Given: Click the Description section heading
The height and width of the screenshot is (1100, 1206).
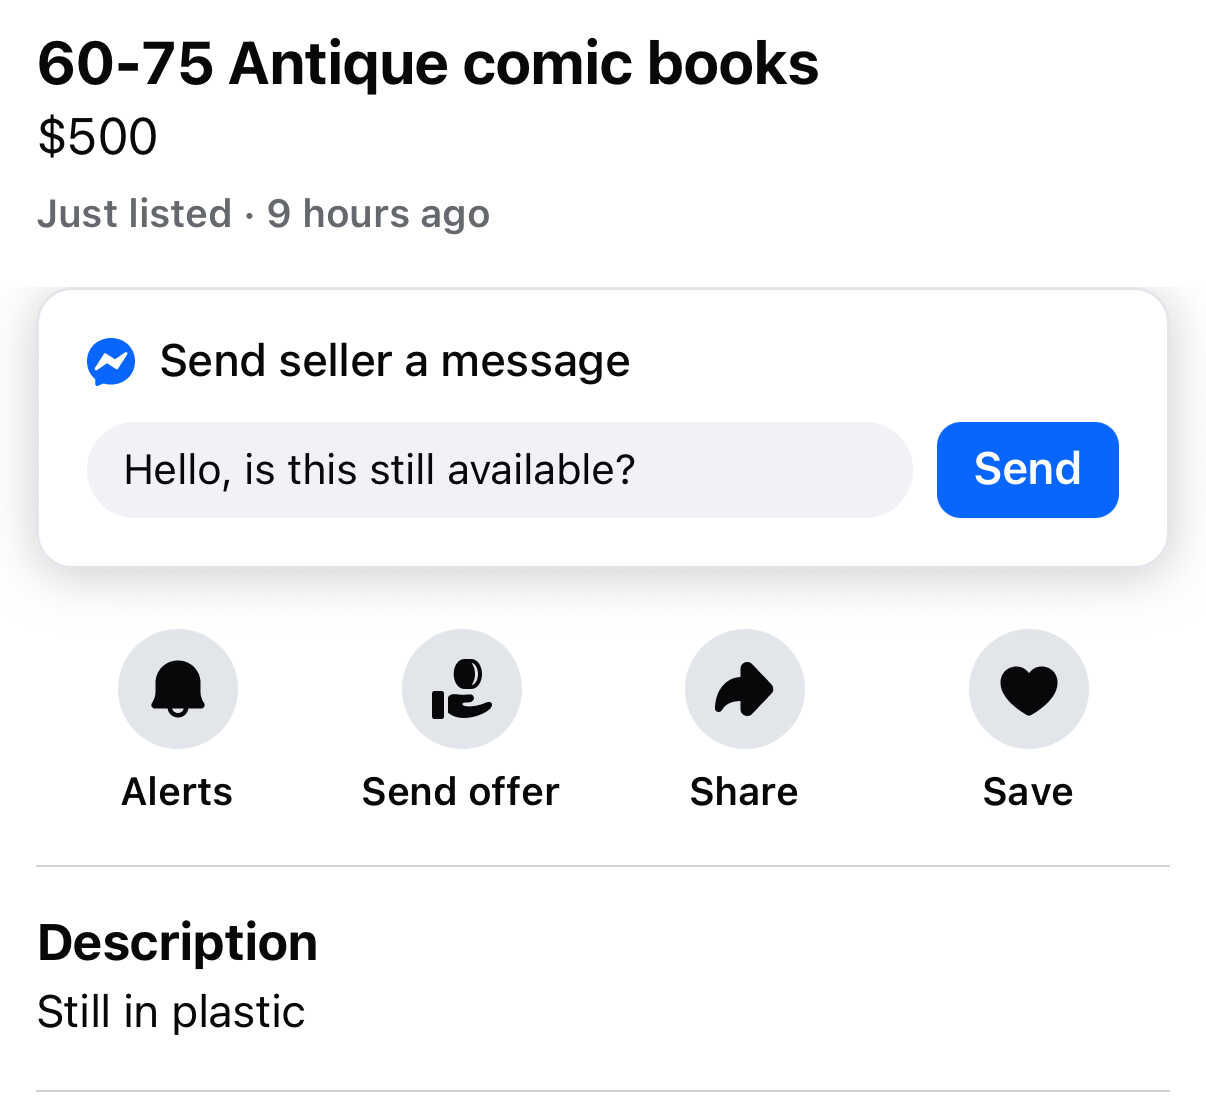Looking at the screenshot, I should (x=178, y=943).
